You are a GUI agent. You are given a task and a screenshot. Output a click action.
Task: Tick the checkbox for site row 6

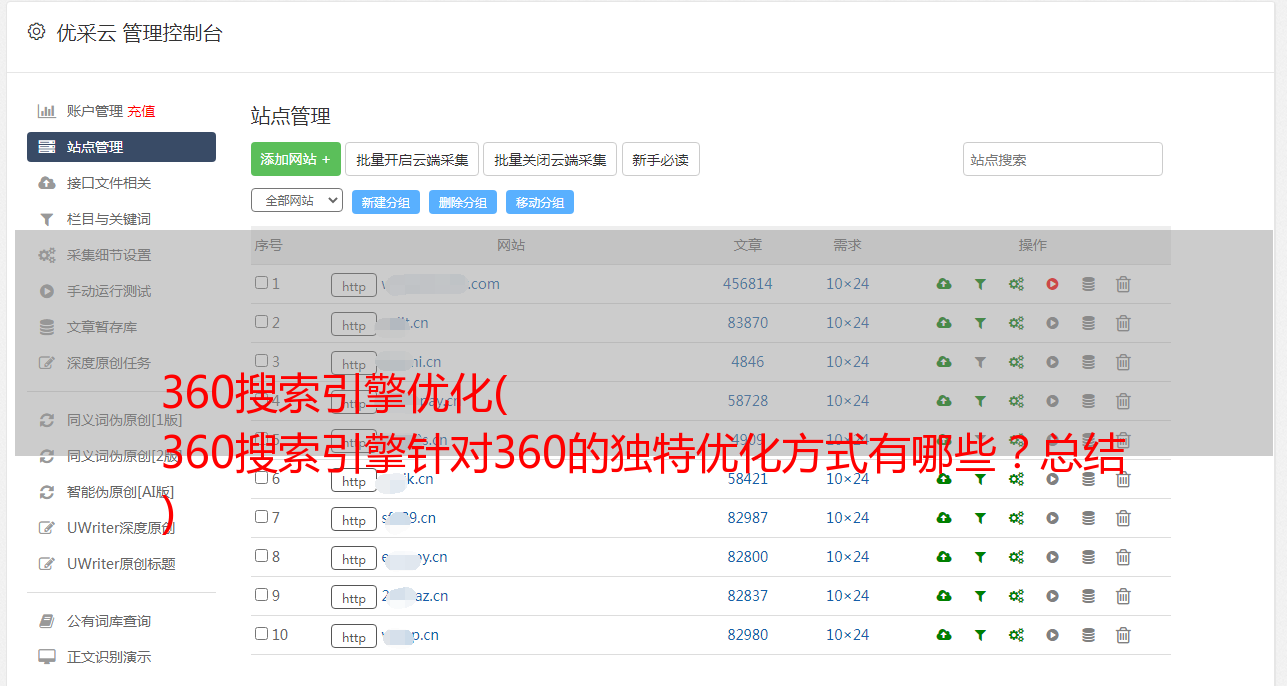pyautogui.click(x=261, y=478)
